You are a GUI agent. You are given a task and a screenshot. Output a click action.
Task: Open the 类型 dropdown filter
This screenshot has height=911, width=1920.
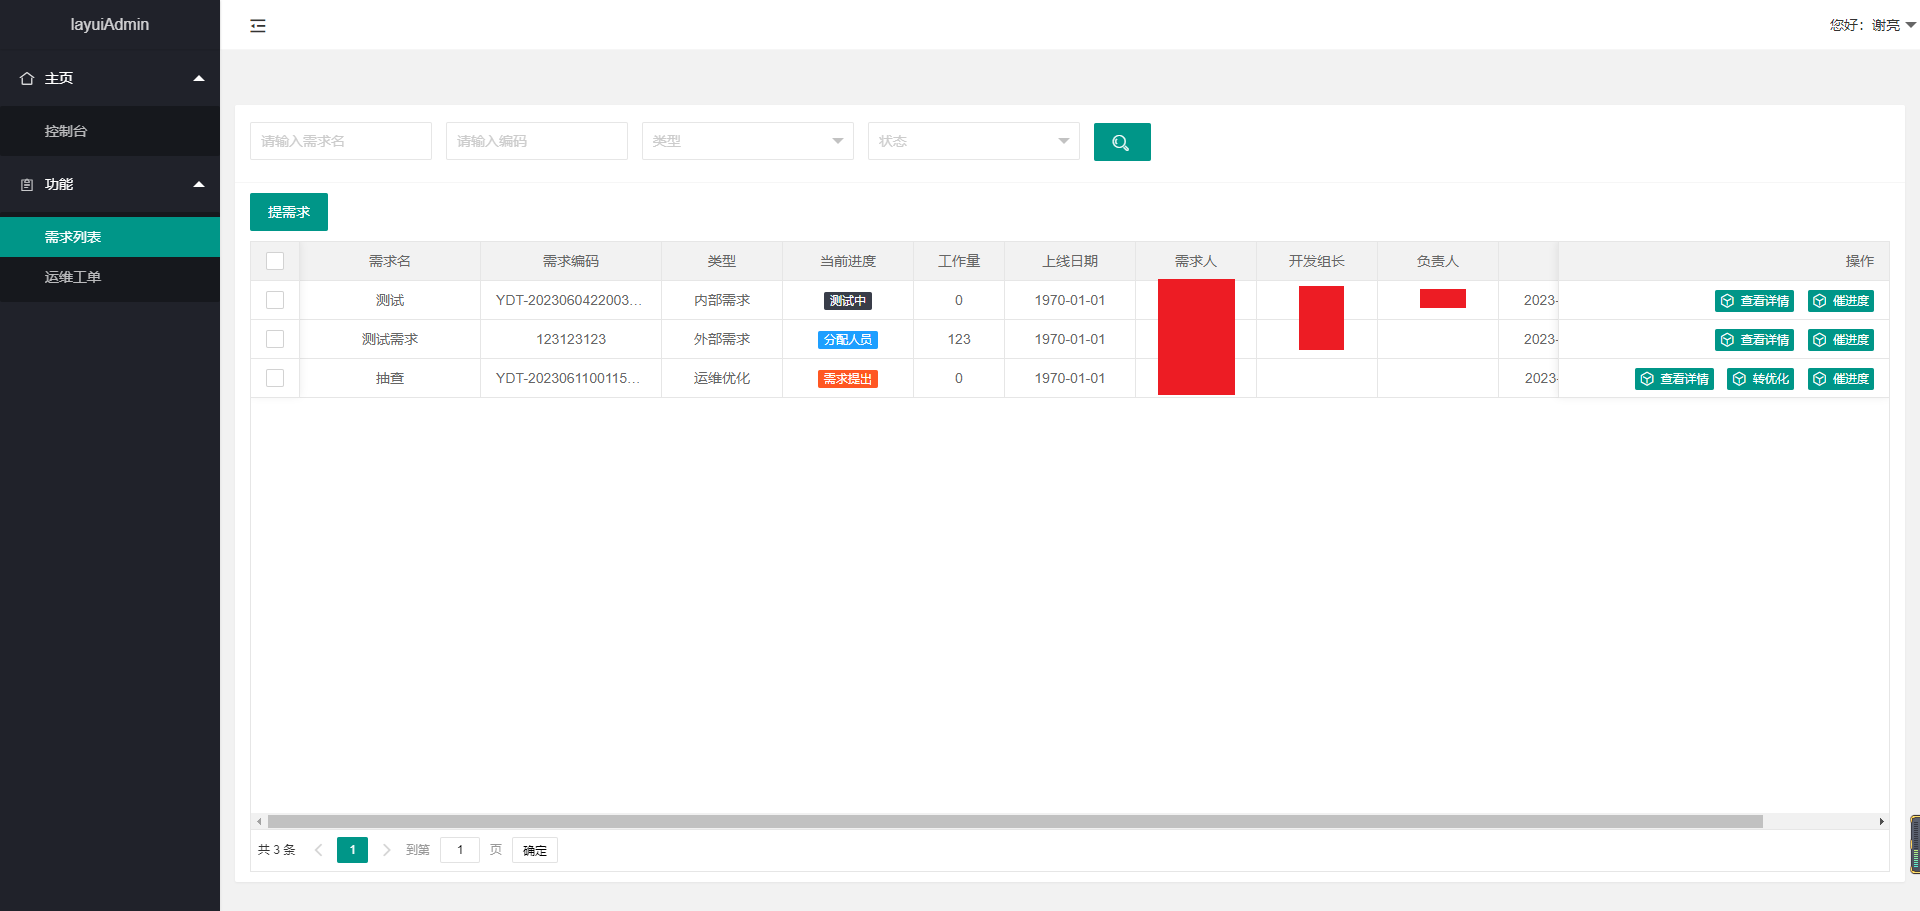click(x=748, y=141)
